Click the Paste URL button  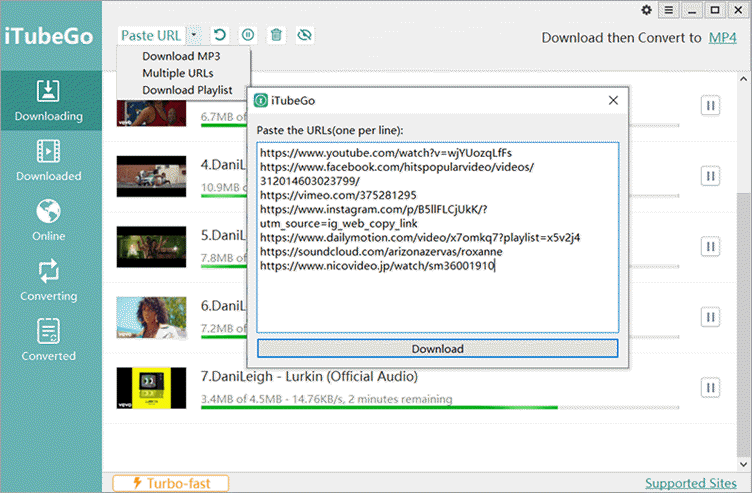coord(152,35)
